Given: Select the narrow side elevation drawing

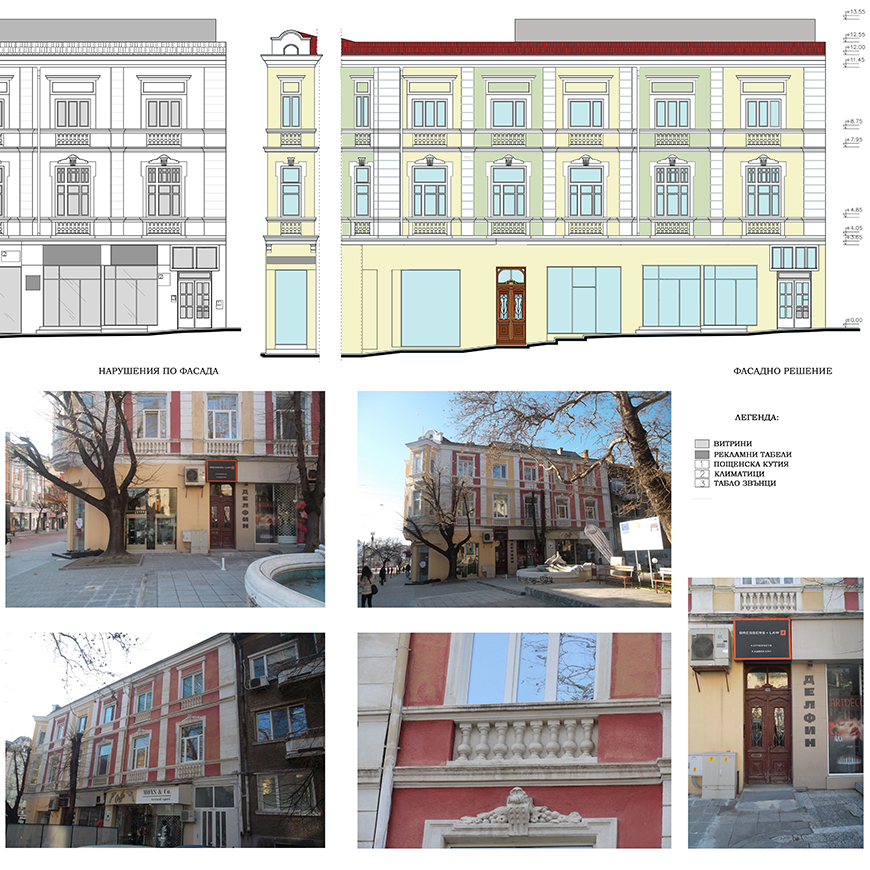Looking at the screenshot, I should [291, 193].
